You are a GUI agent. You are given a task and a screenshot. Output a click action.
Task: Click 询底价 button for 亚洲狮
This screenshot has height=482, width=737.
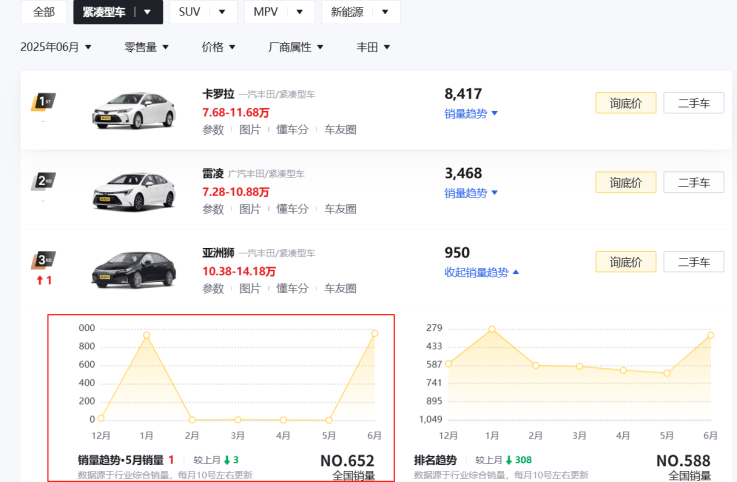coord(626,262)
